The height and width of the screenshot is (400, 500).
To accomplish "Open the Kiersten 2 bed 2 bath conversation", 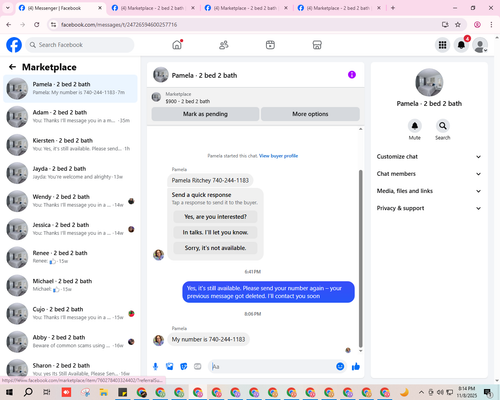I will pos(70,145).
